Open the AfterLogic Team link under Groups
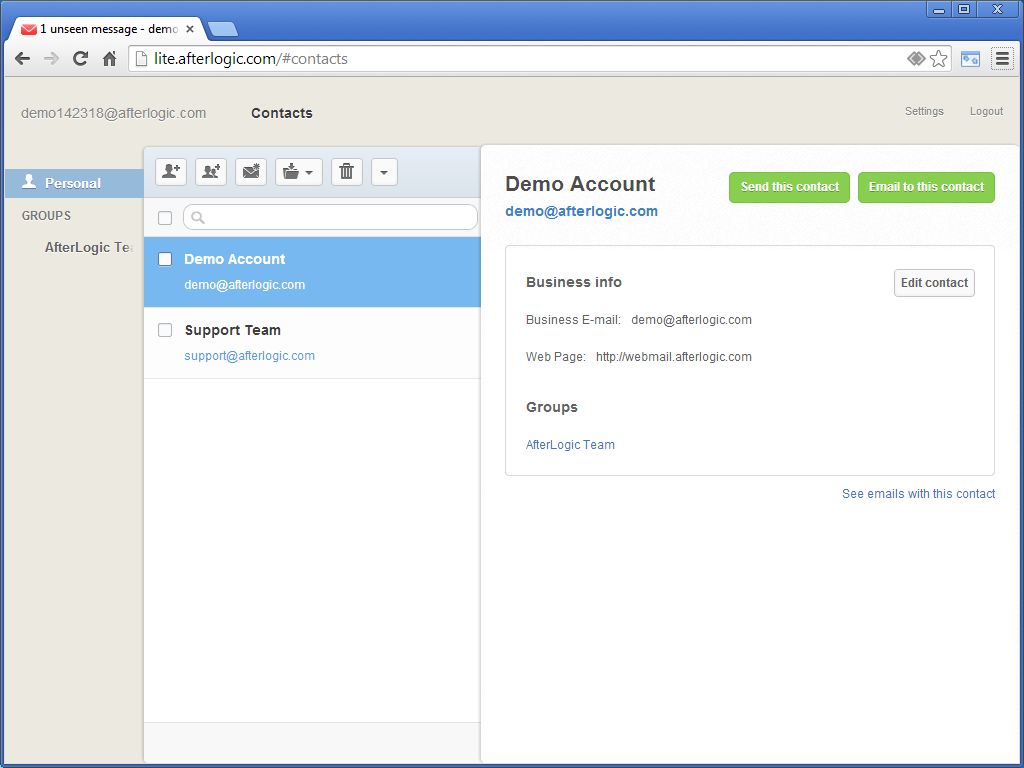This screenshot has width=1024, height=768. tap(570, 445)
